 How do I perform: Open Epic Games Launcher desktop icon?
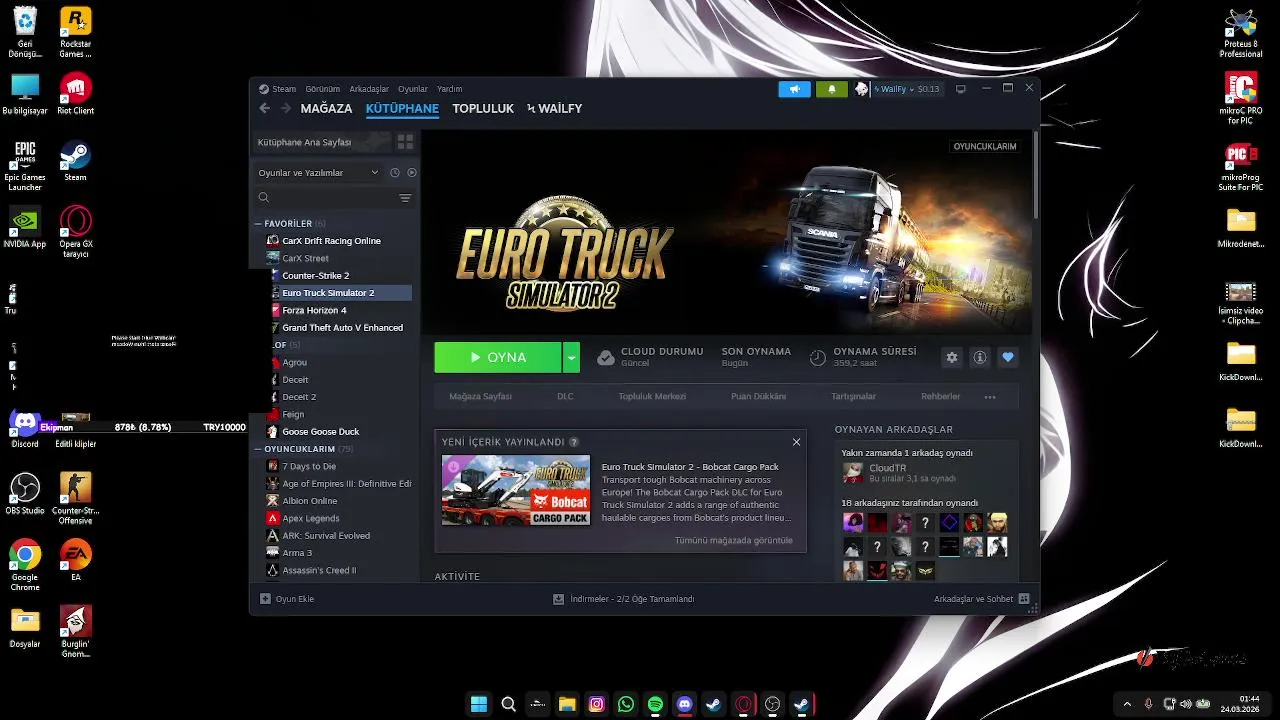[25, 166]
